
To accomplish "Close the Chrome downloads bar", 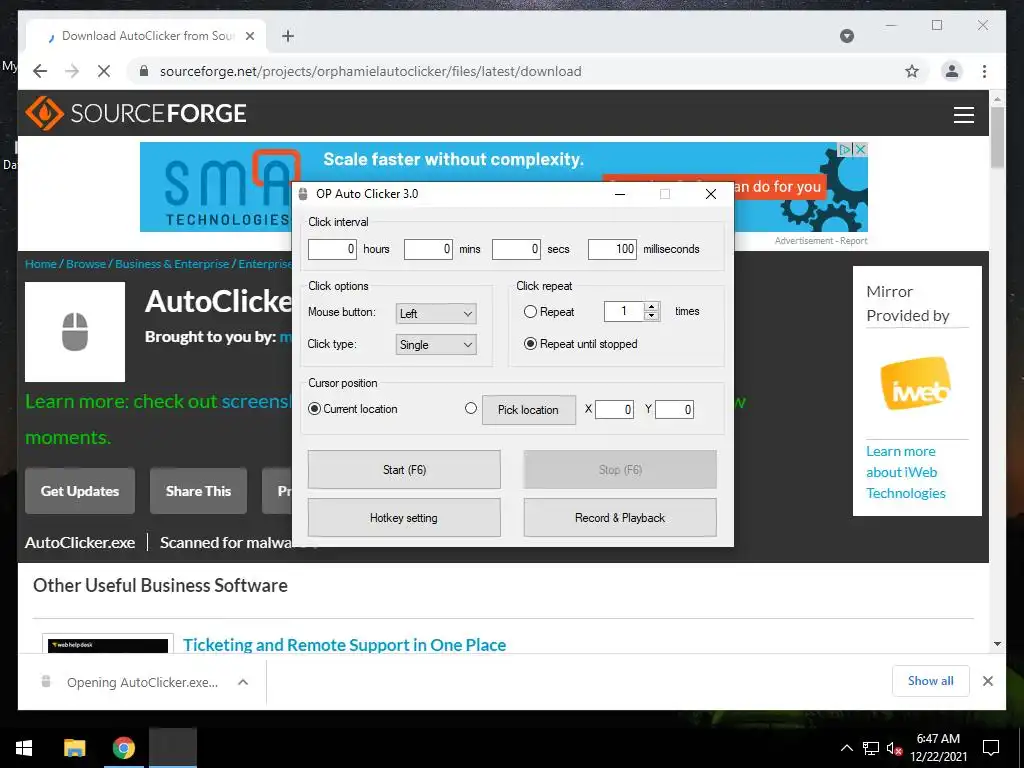I will 987,681.
